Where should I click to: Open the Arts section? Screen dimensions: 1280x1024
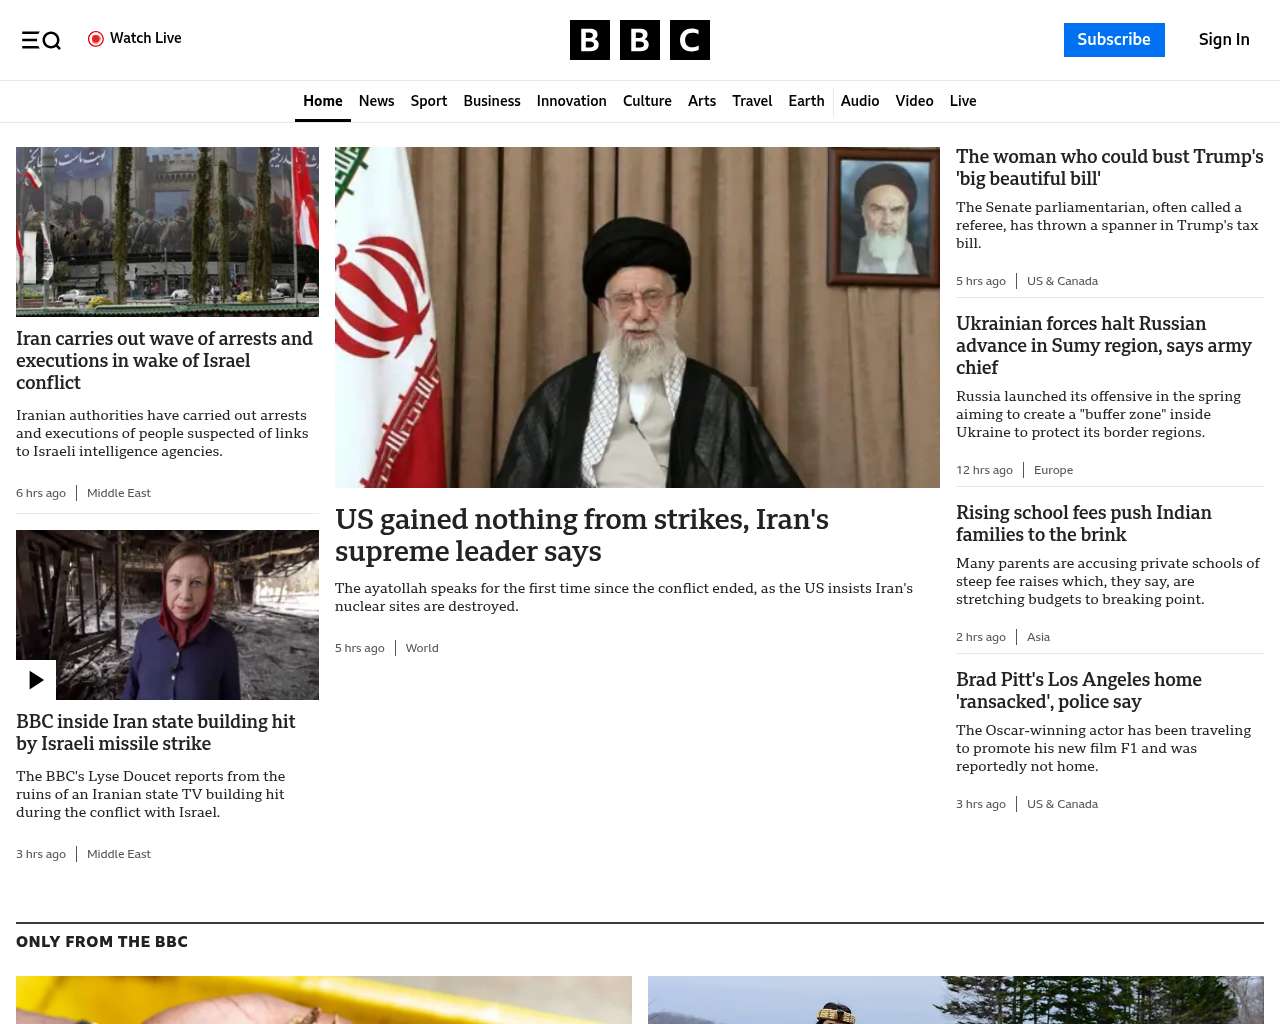coord(702,101)
